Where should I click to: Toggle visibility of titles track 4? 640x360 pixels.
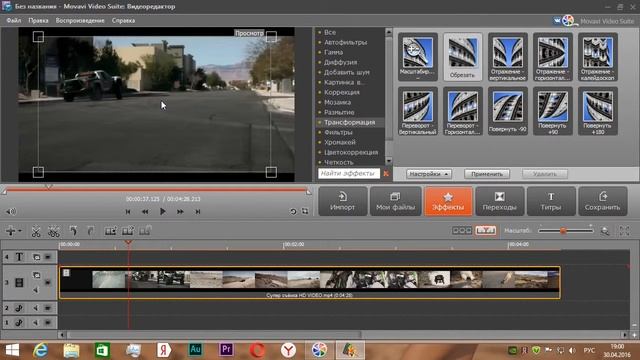[x=48, y=257]
